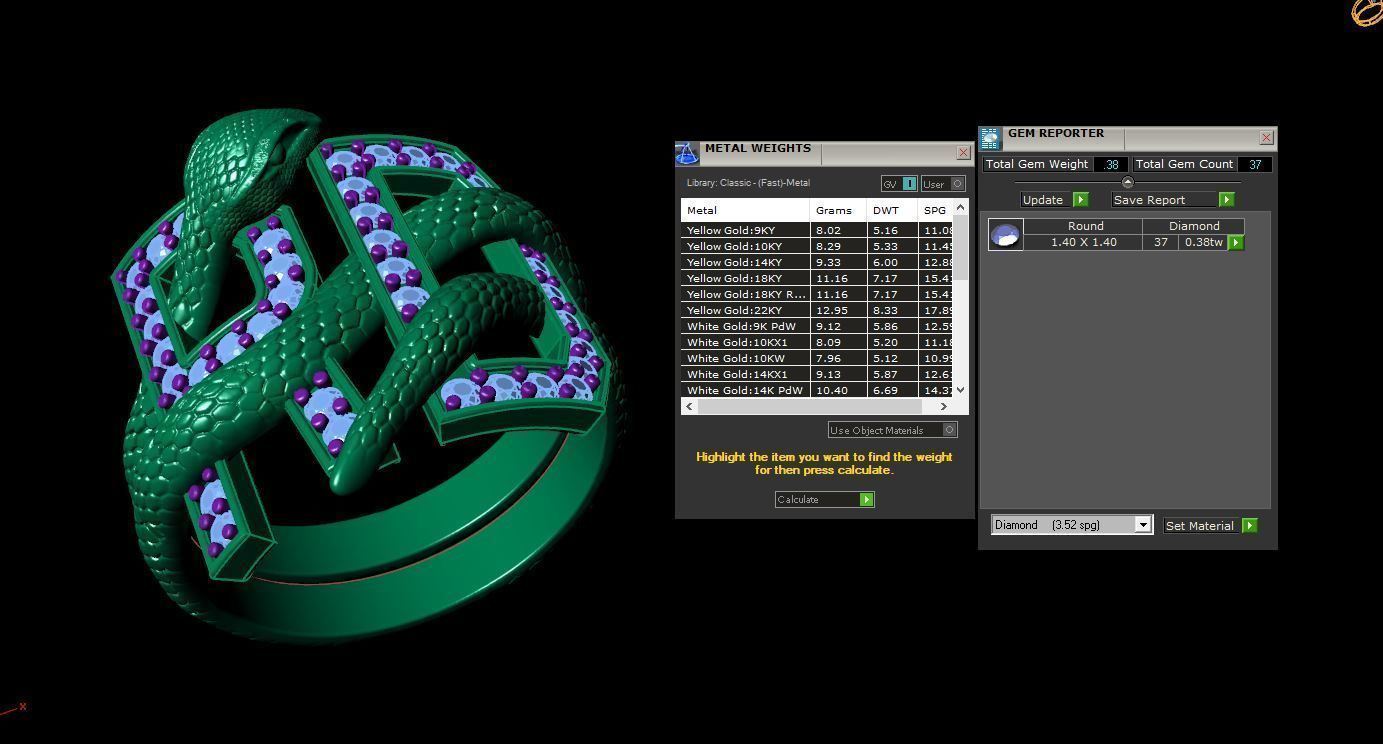Click the Metal Weights panel icon
This screenshot has height=744, width=1383.
click(687, 153)
